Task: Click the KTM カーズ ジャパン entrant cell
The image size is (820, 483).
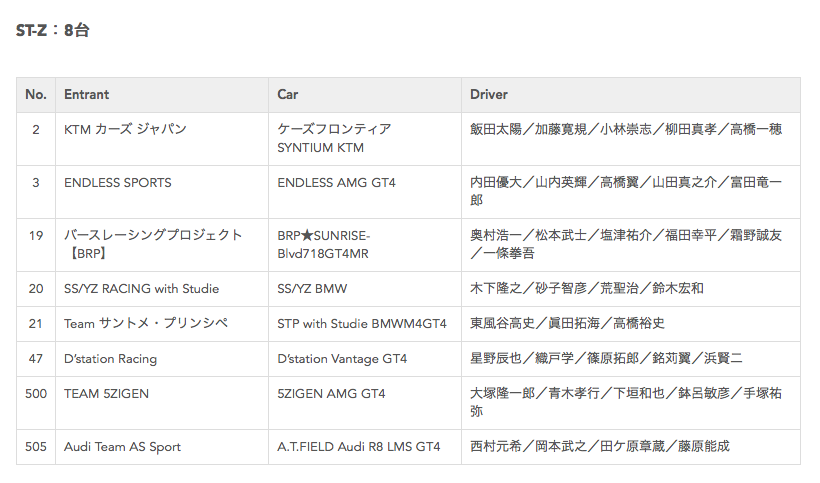Action: (125, 130)
